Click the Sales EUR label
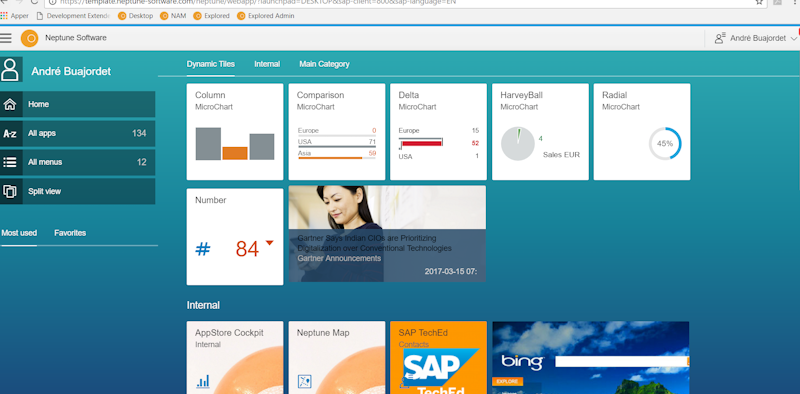 561,155
